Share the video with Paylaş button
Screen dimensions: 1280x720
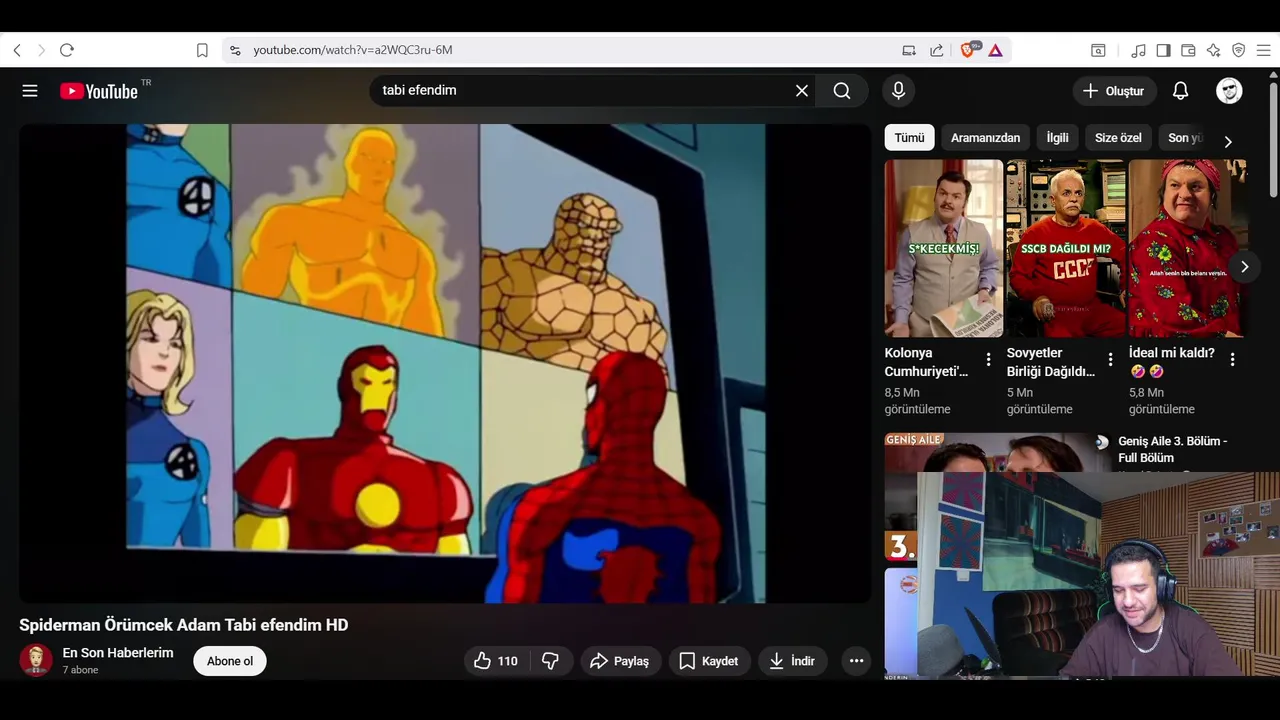620,661
